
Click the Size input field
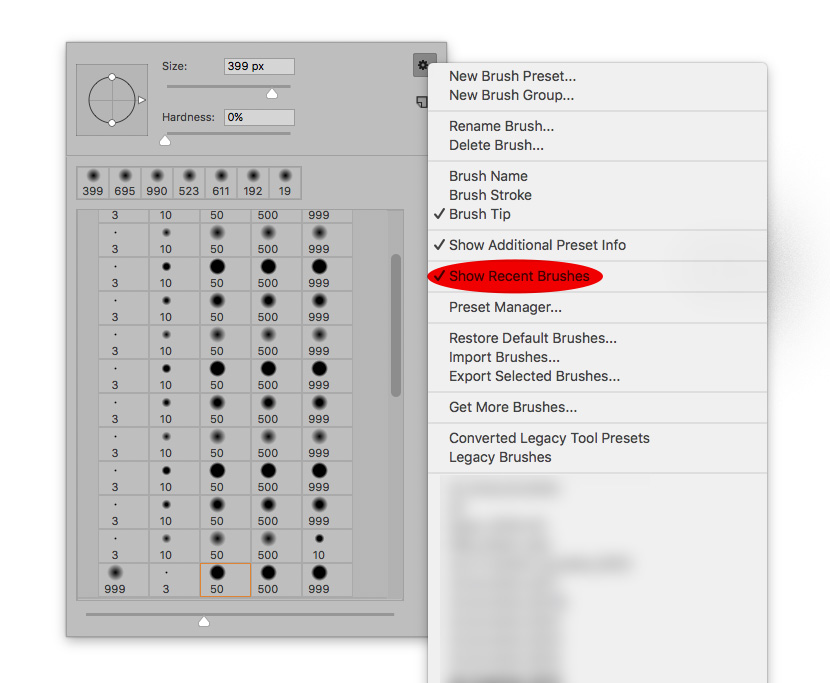[x=258, y=66]
